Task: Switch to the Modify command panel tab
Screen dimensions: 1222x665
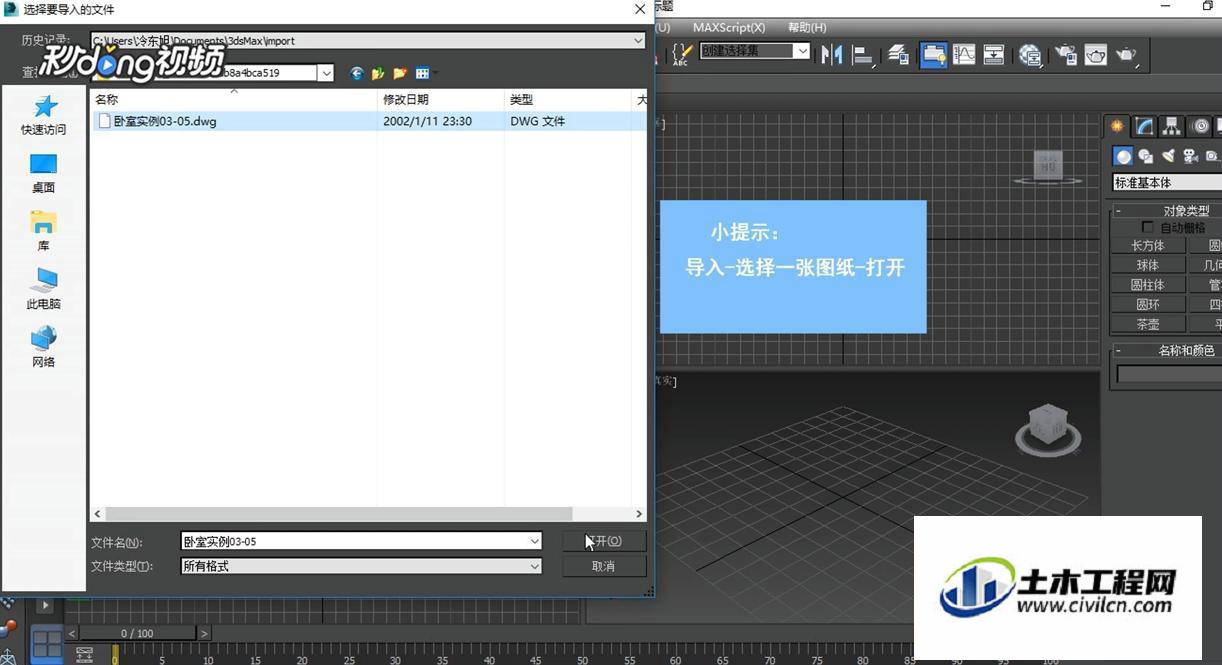Action: 1145,126
